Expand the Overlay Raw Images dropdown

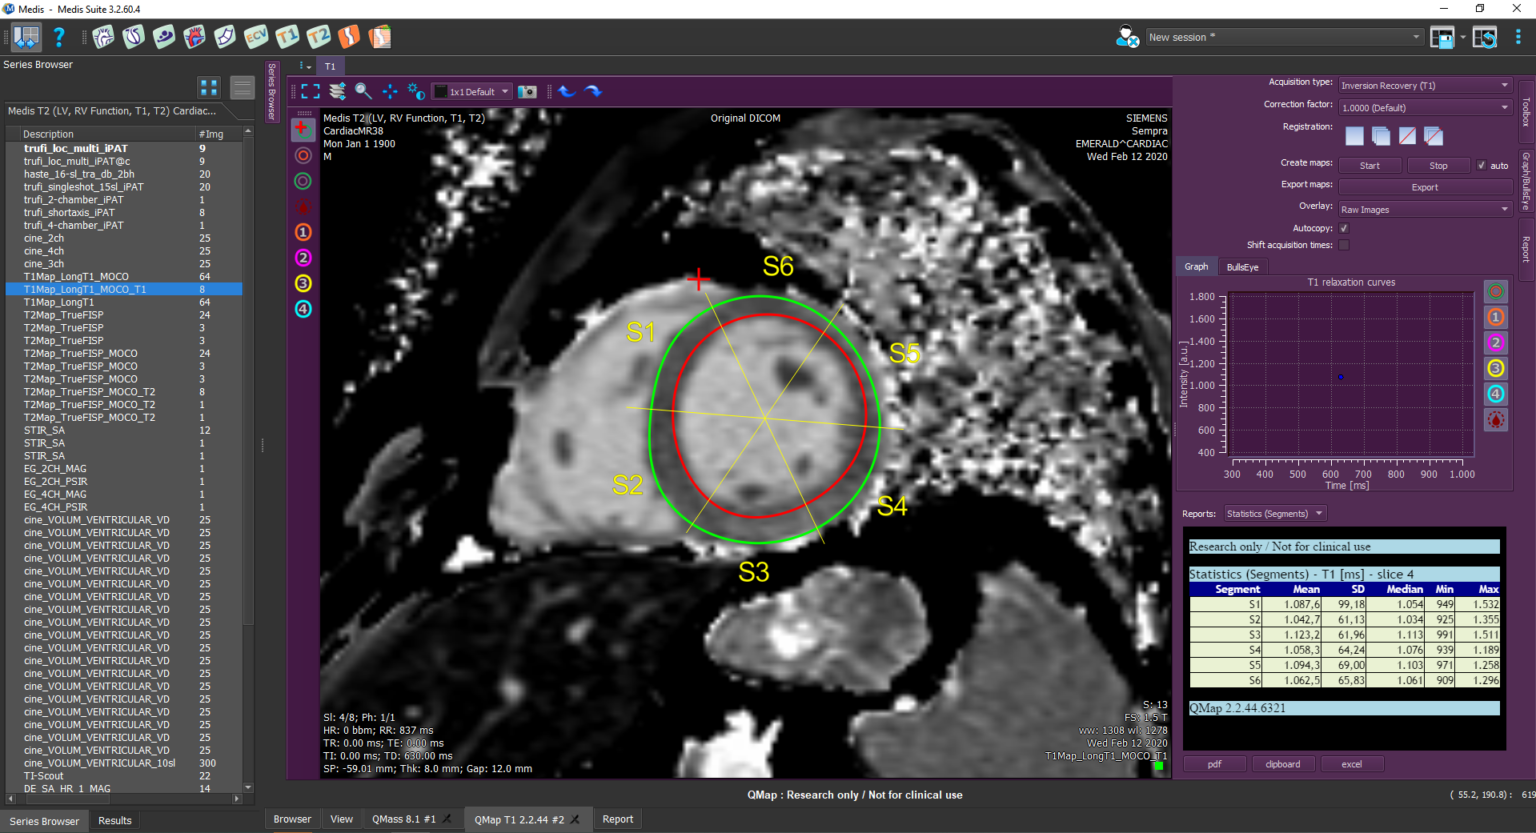click(1425, 209)
